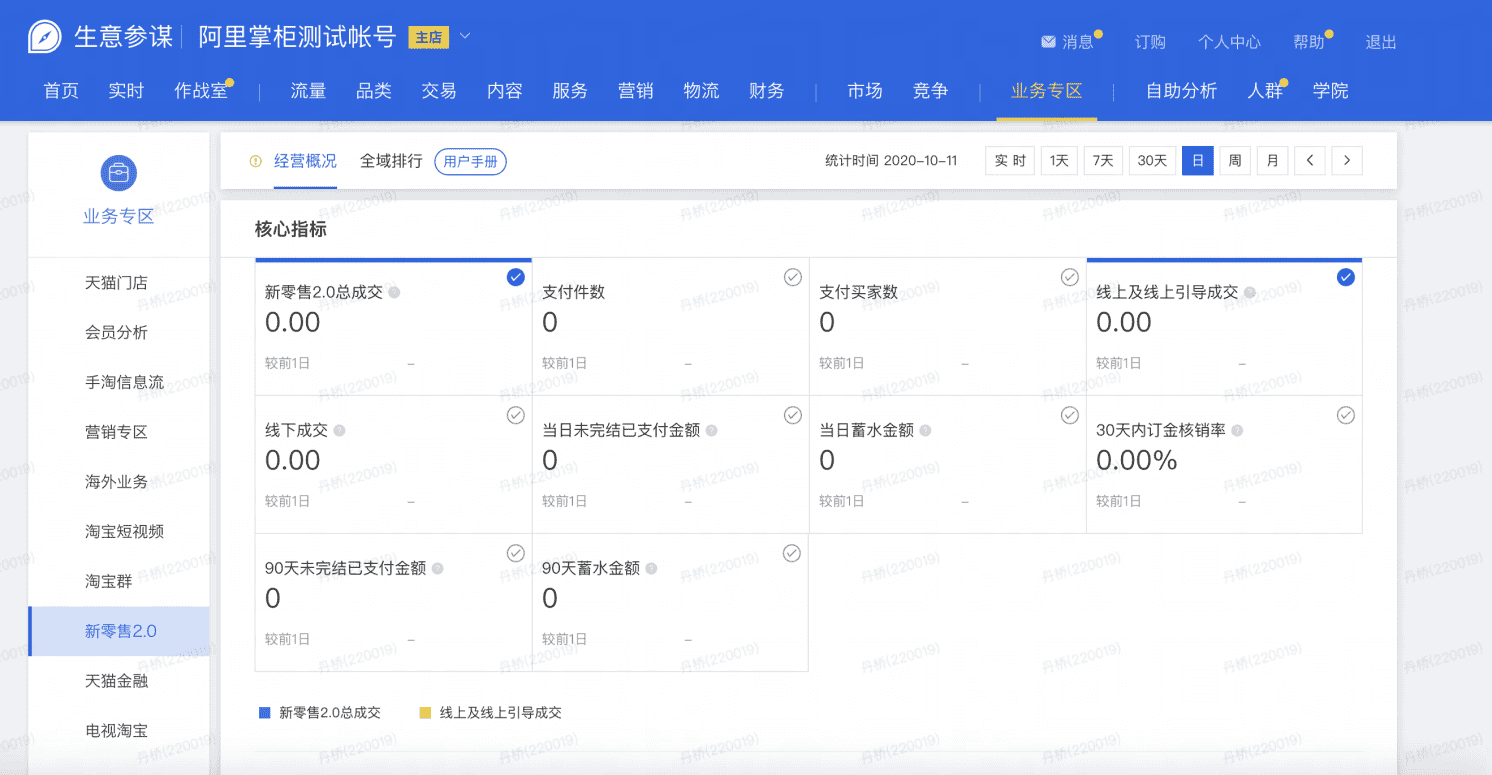Check the 30天内订金核销率 metric card

1346,415
